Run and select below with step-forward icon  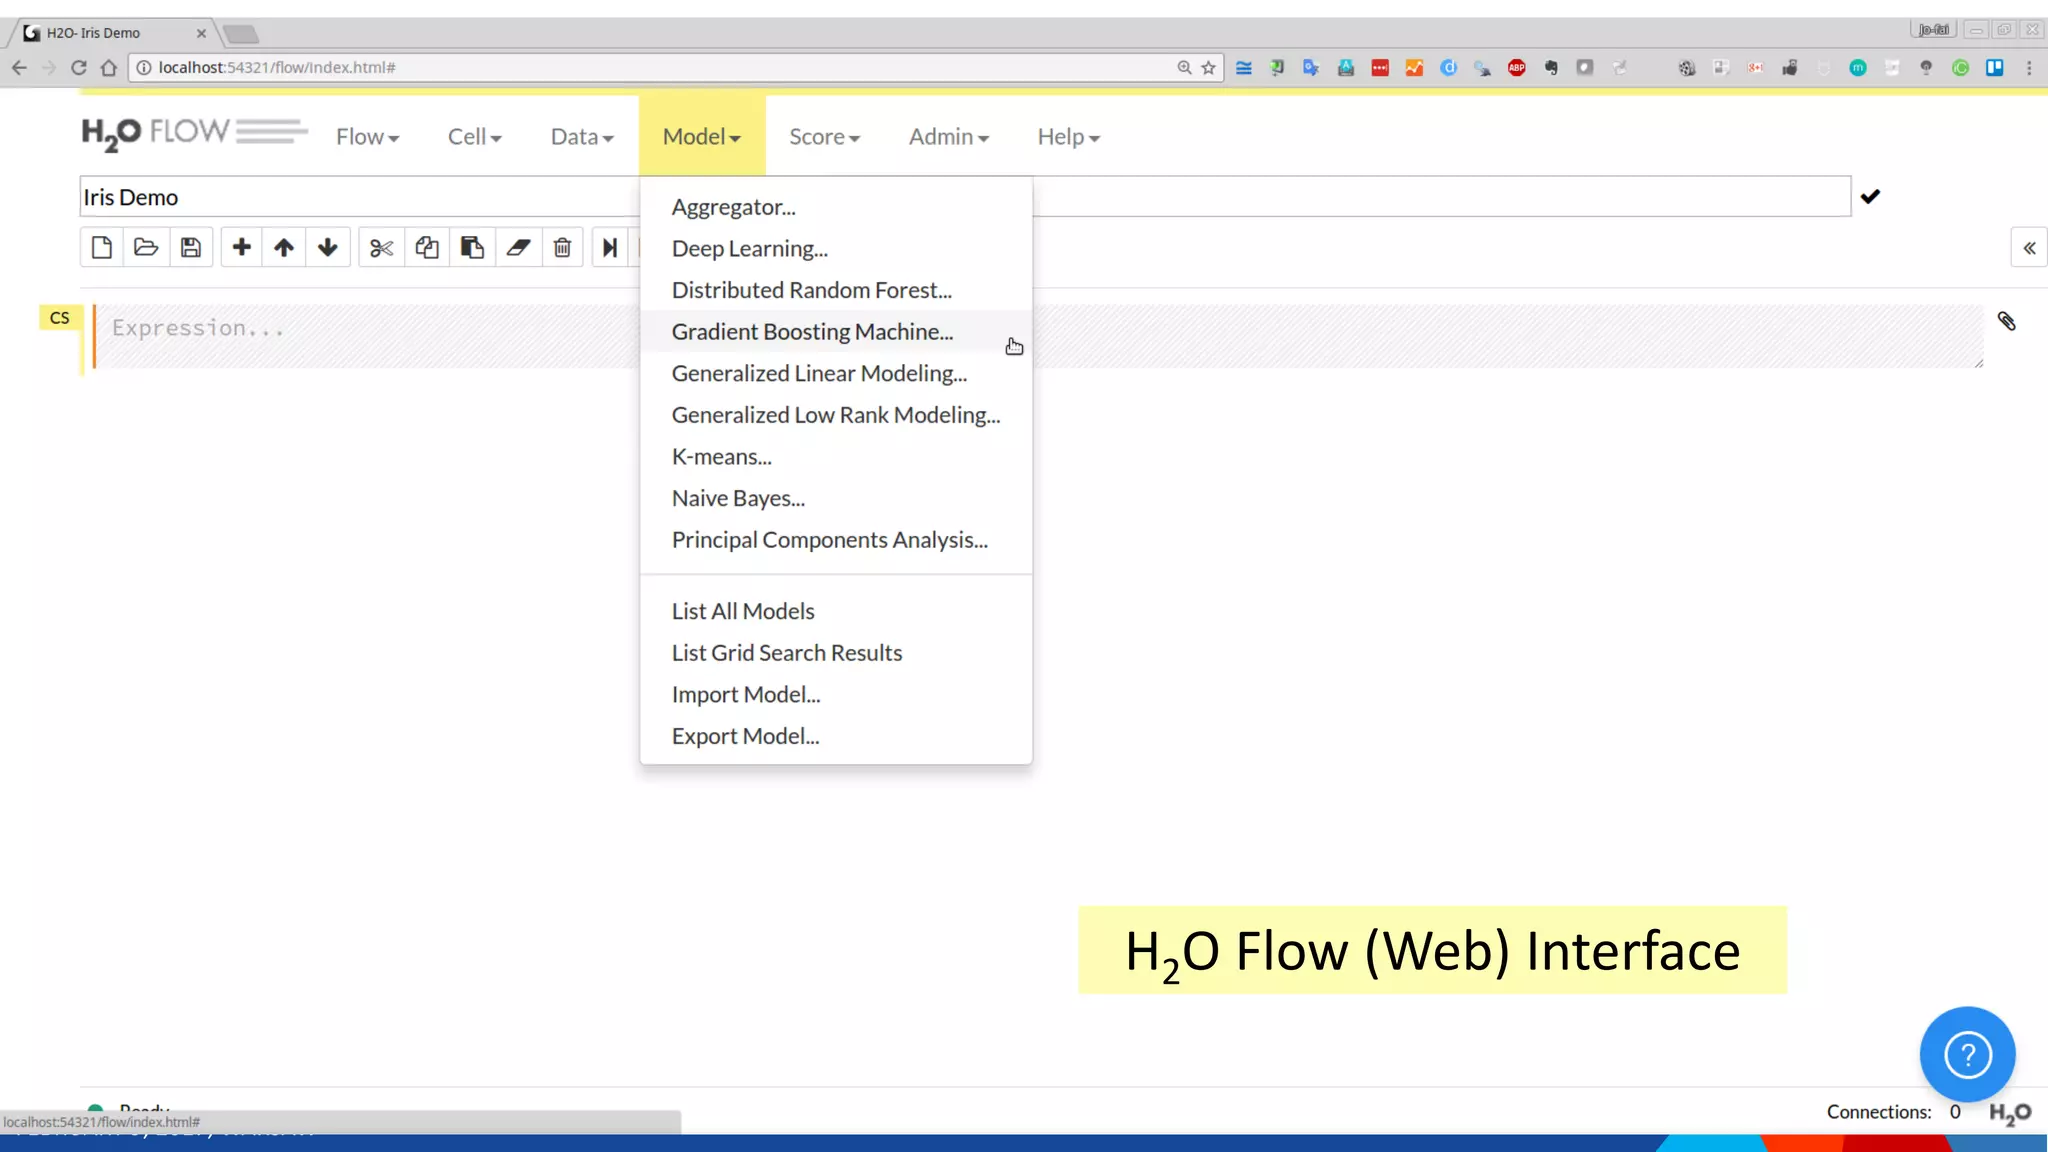coord(609,247)
